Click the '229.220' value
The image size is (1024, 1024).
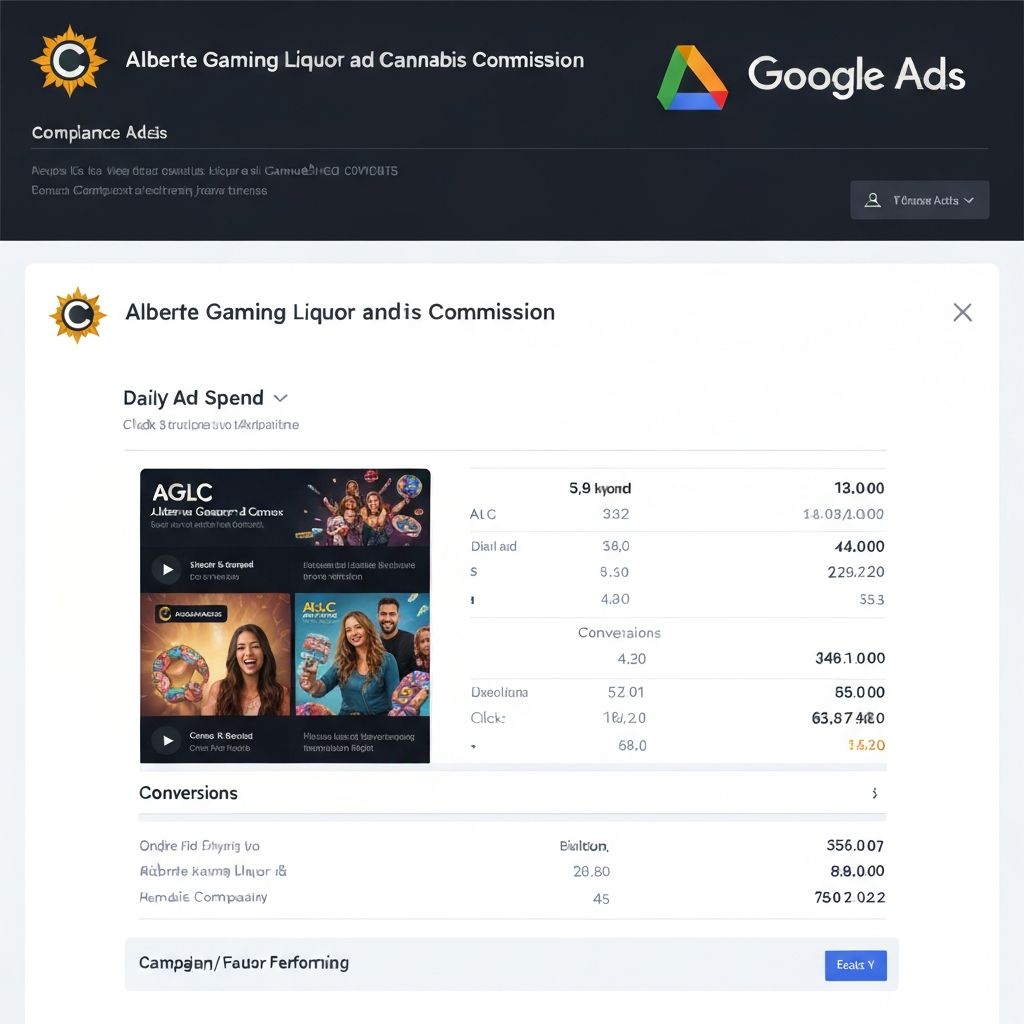coord(856,572)
